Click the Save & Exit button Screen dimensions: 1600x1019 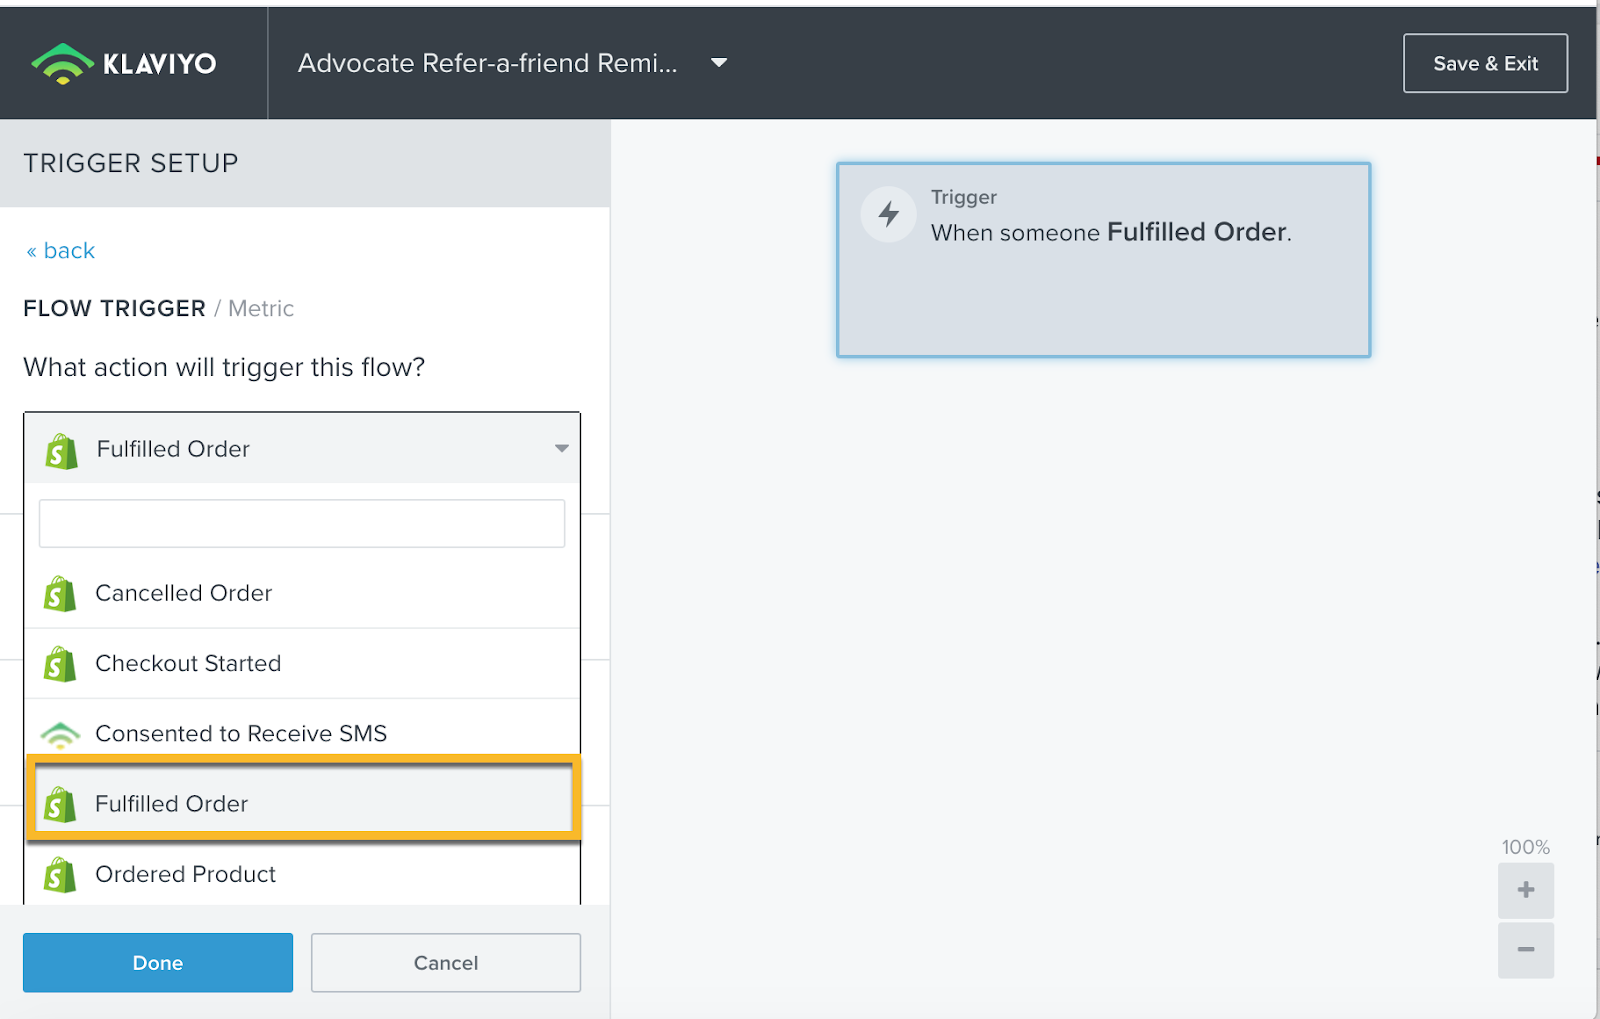[x=1485, y=63]
